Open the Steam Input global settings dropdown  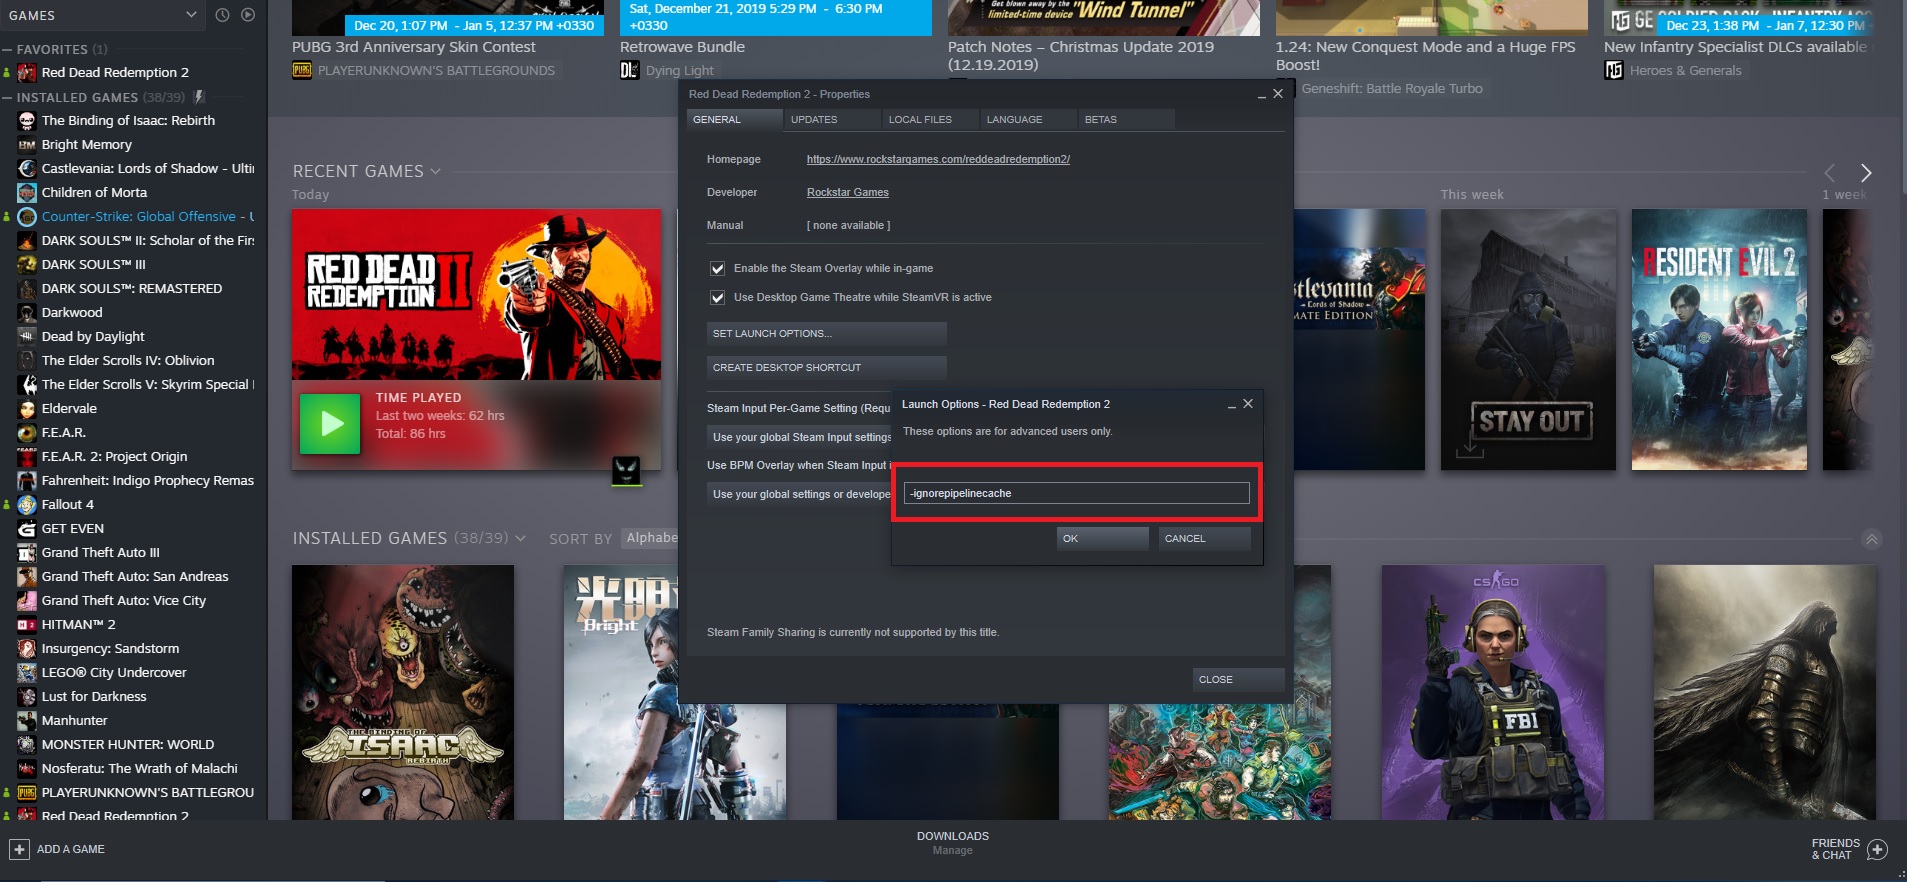coord(799,437)
